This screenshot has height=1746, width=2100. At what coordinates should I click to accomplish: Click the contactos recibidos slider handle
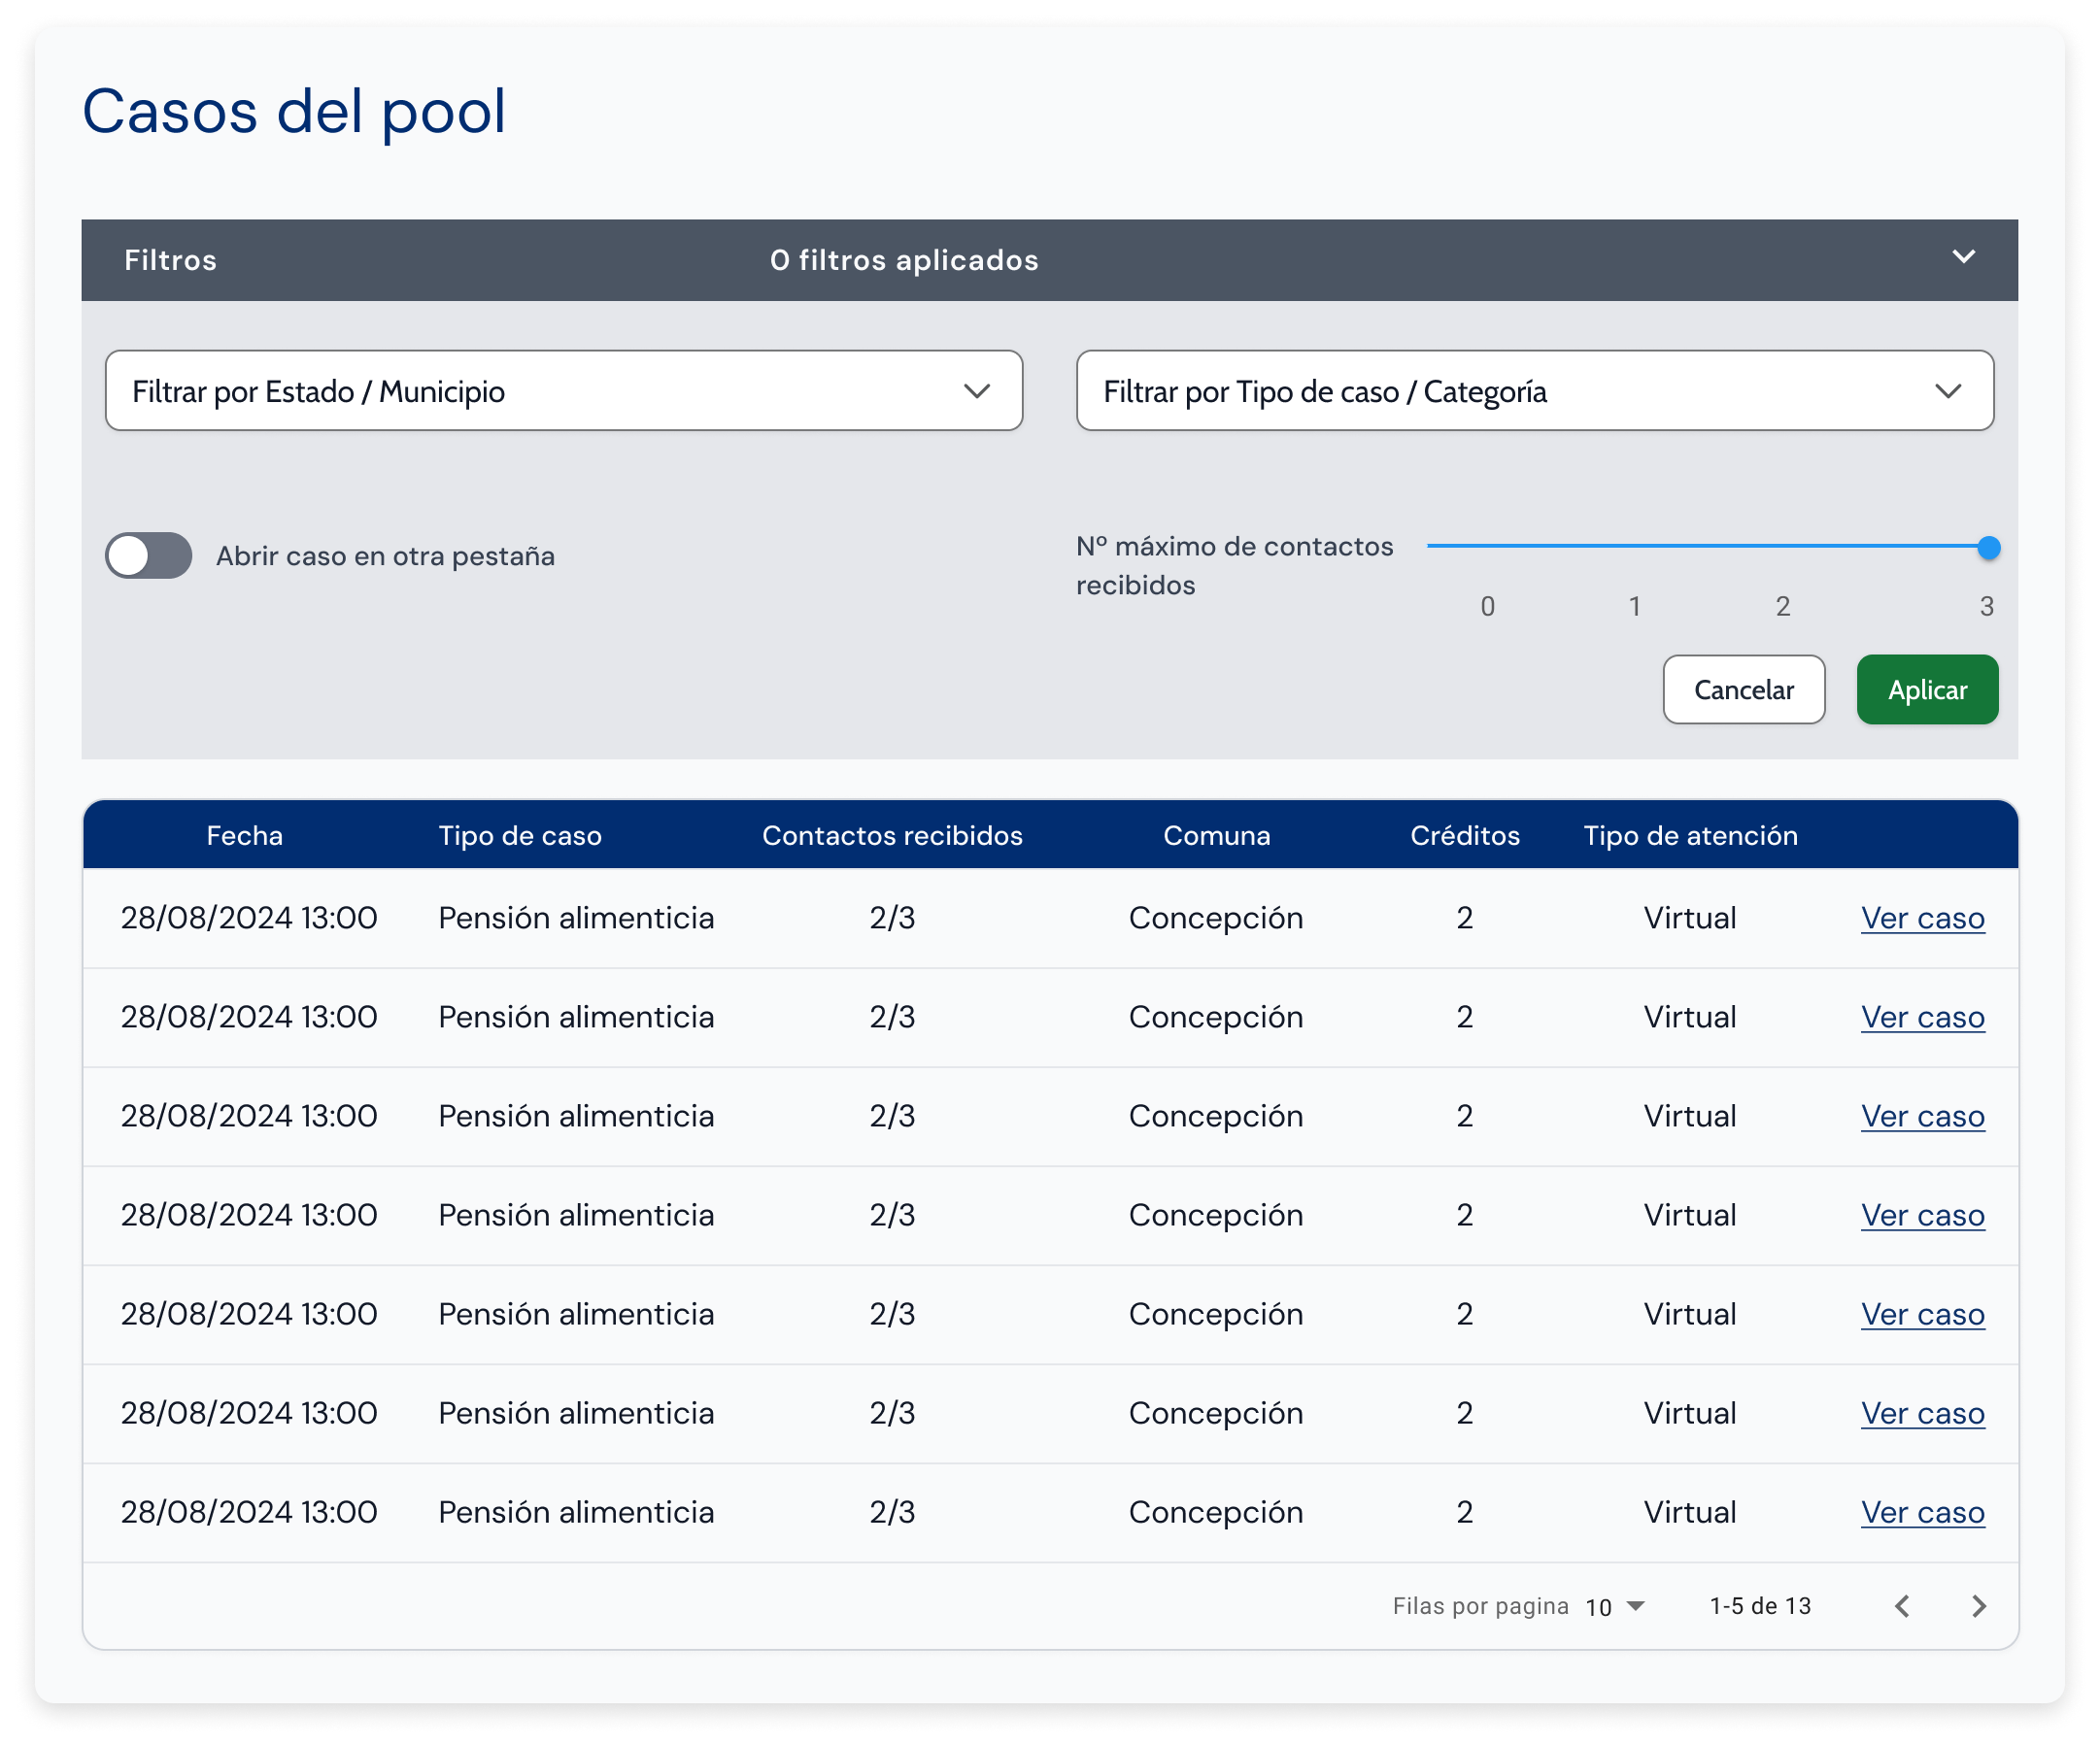click(x=1988, y=548)
